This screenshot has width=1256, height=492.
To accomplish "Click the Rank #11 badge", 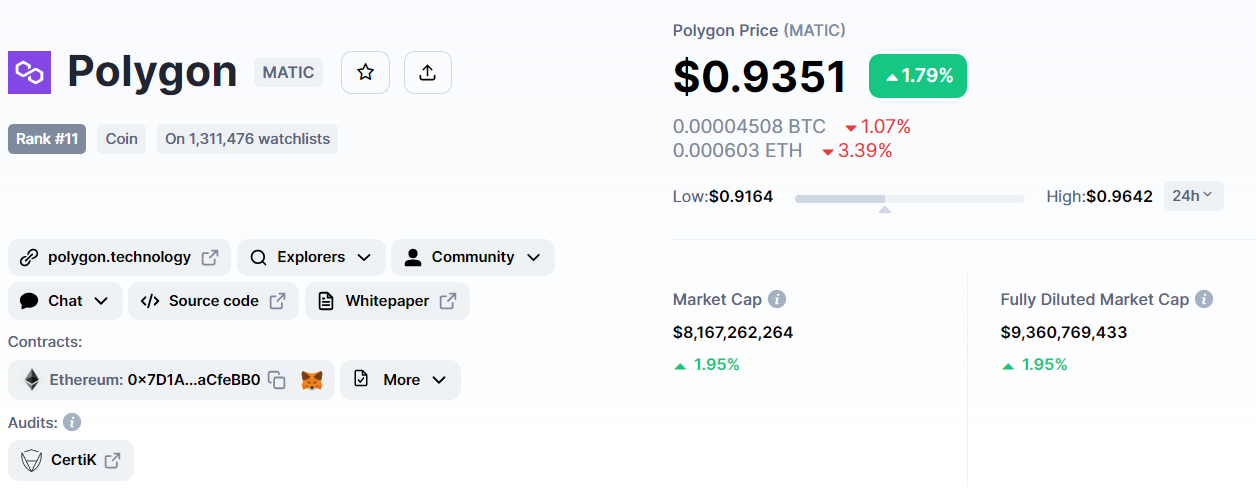I will tap(47, 139).
